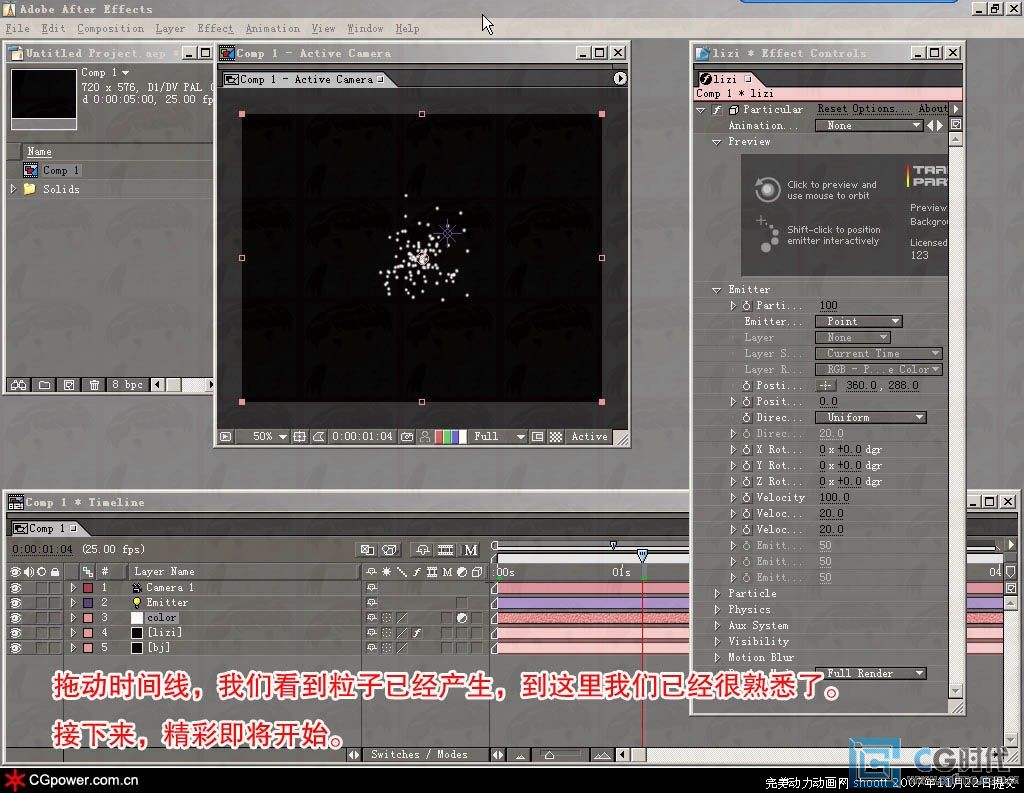Open composition viewer options round arrow button
The height and width of the screenshot is (793, 1024).
pyautogui.click(x=620, y=78)
